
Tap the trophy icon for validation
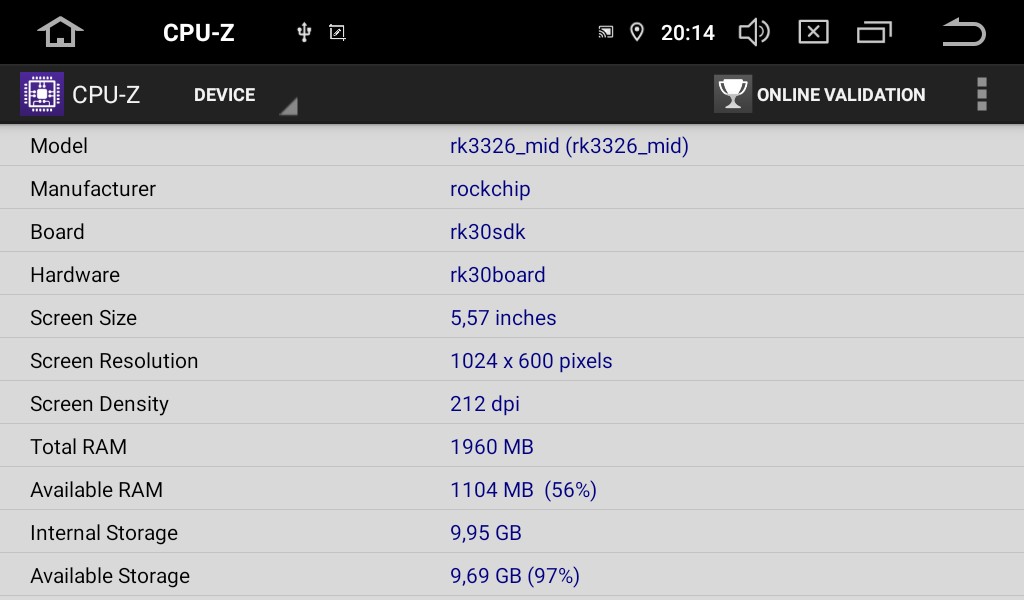(733, 94)
